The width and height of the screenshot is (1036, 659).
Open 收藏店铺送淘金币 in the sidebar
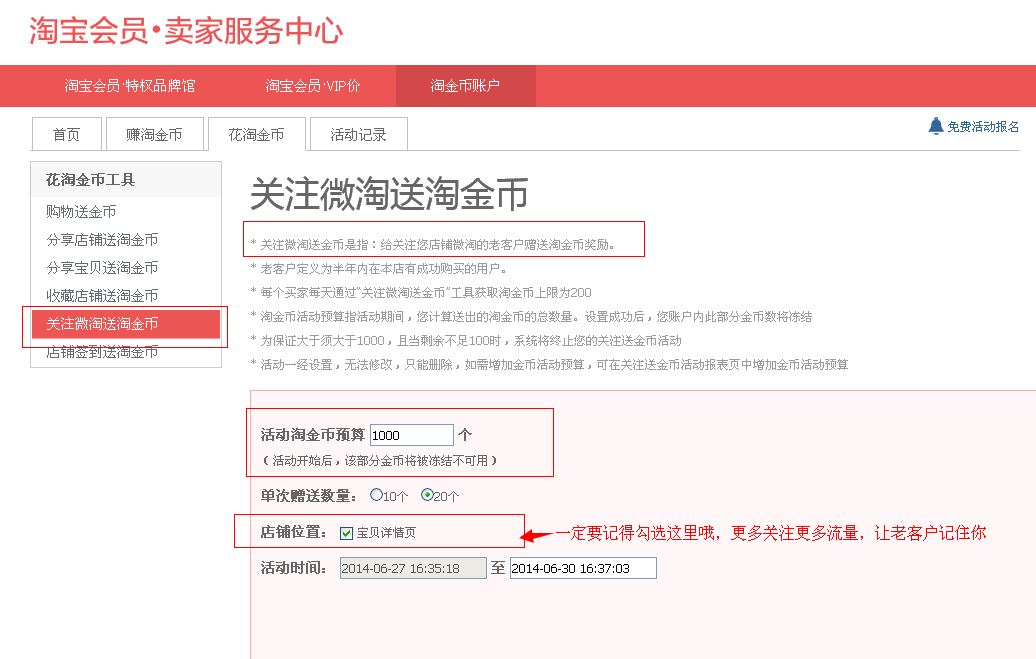(x=102, y=295)
